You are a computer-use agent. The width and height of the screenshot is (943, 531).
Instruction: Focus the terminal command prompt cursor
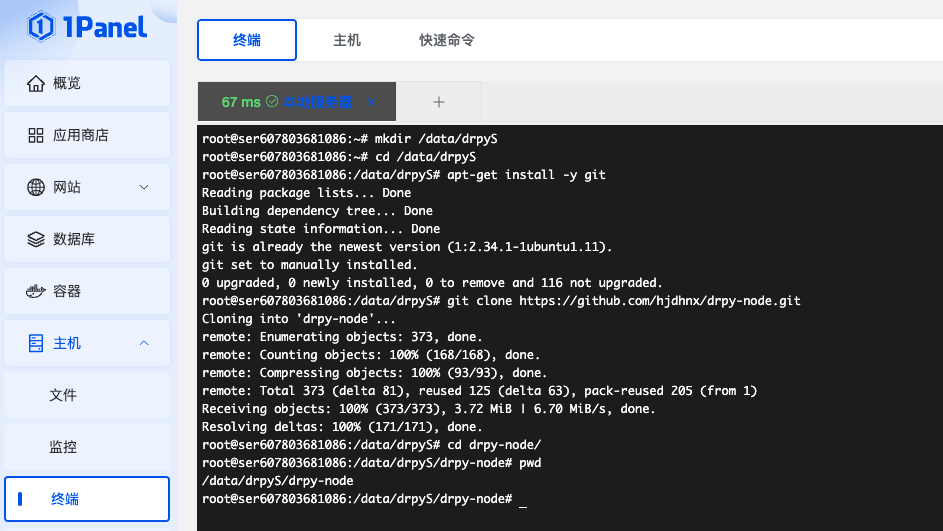[523, 499]
